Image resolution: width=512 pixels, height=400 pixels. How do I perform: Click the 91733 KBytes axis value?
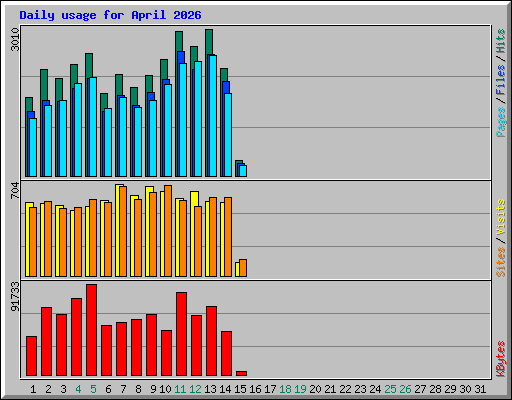[x=15, y=297]
